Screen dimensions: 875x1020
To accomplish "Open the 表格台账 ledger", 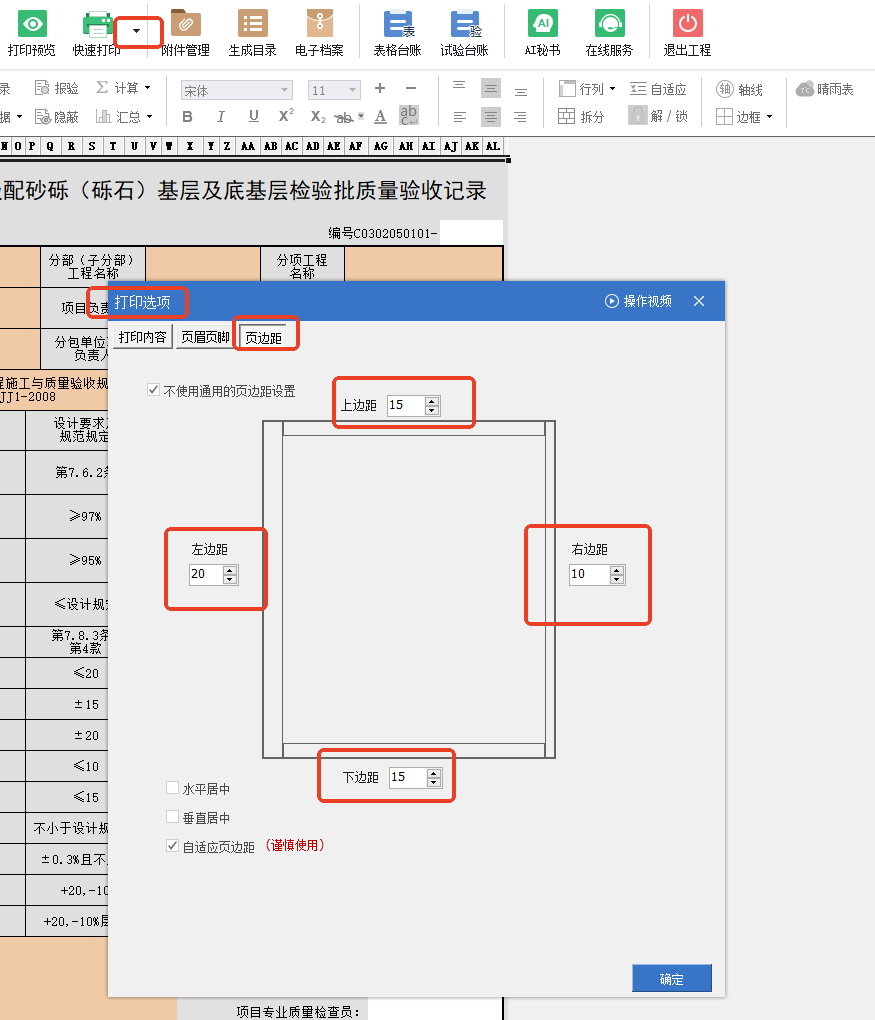I will tap(397, 24).
